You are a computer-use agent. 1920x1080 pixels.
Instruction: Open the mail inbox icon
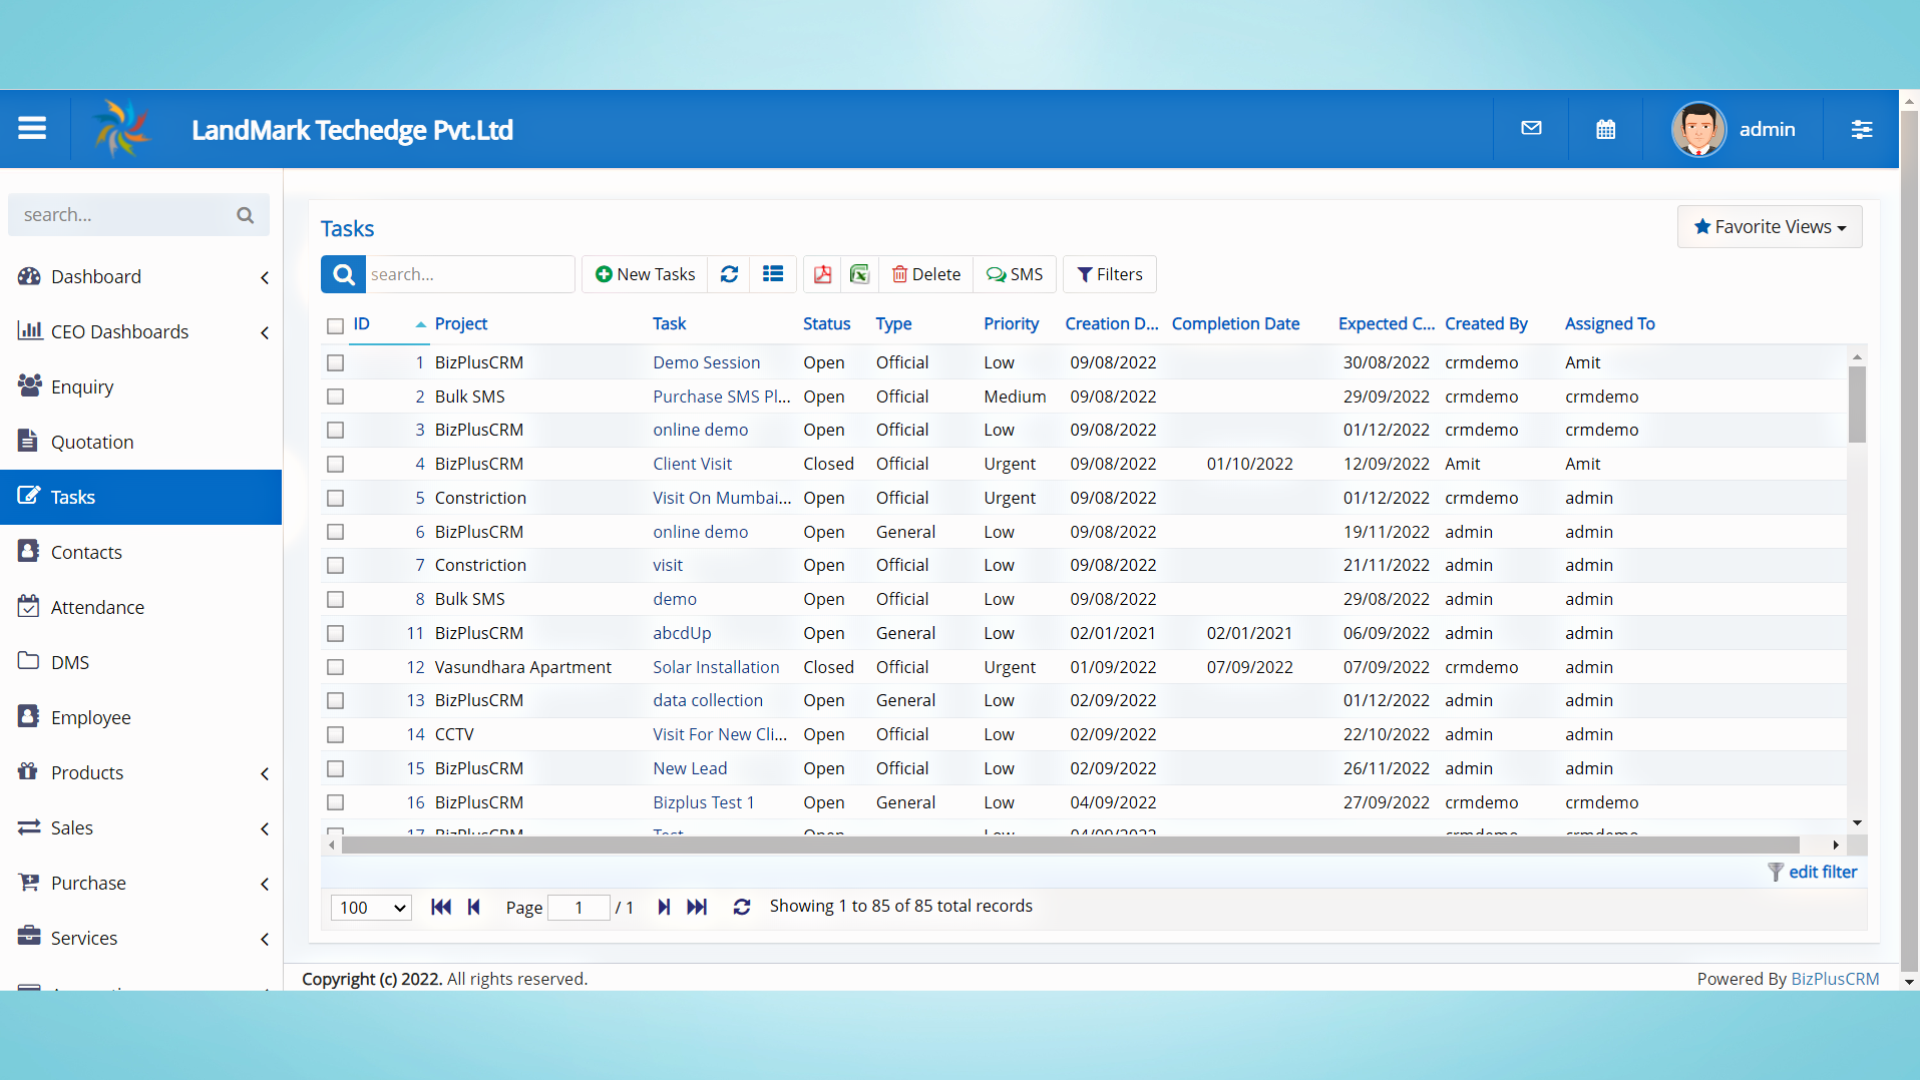tap(1531, 128)
